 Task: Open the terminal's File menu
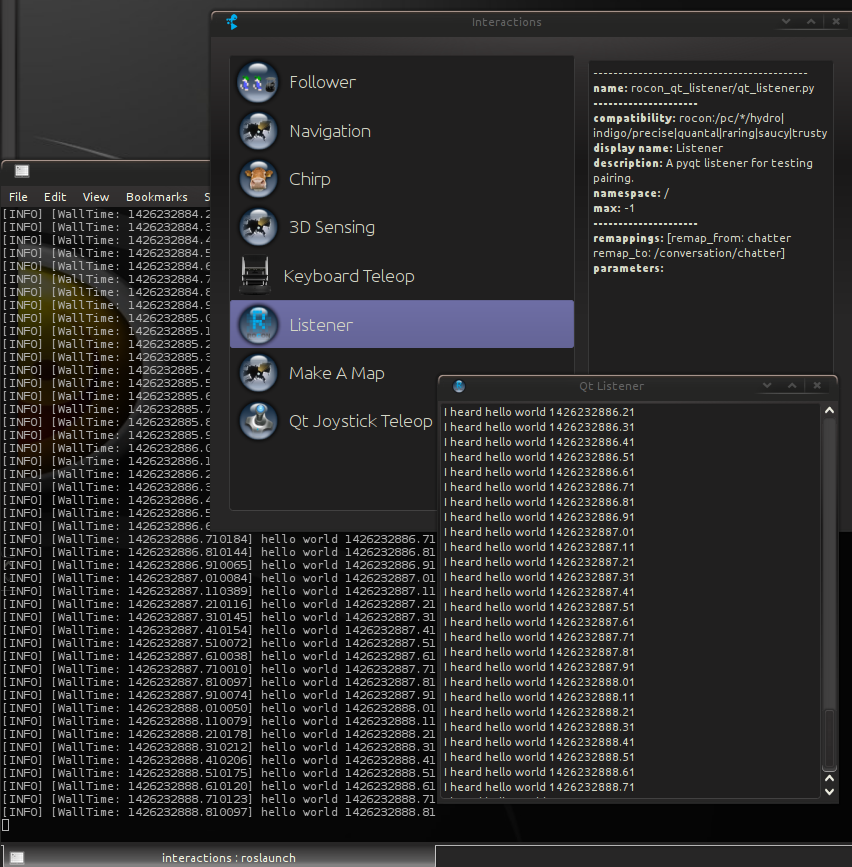[x=18, y=197]
